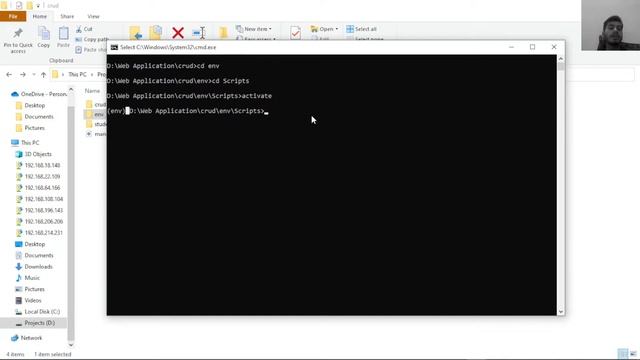
Task: Select Documents under OneDrive
Action: pyautogui.click(x=34, y=117)
